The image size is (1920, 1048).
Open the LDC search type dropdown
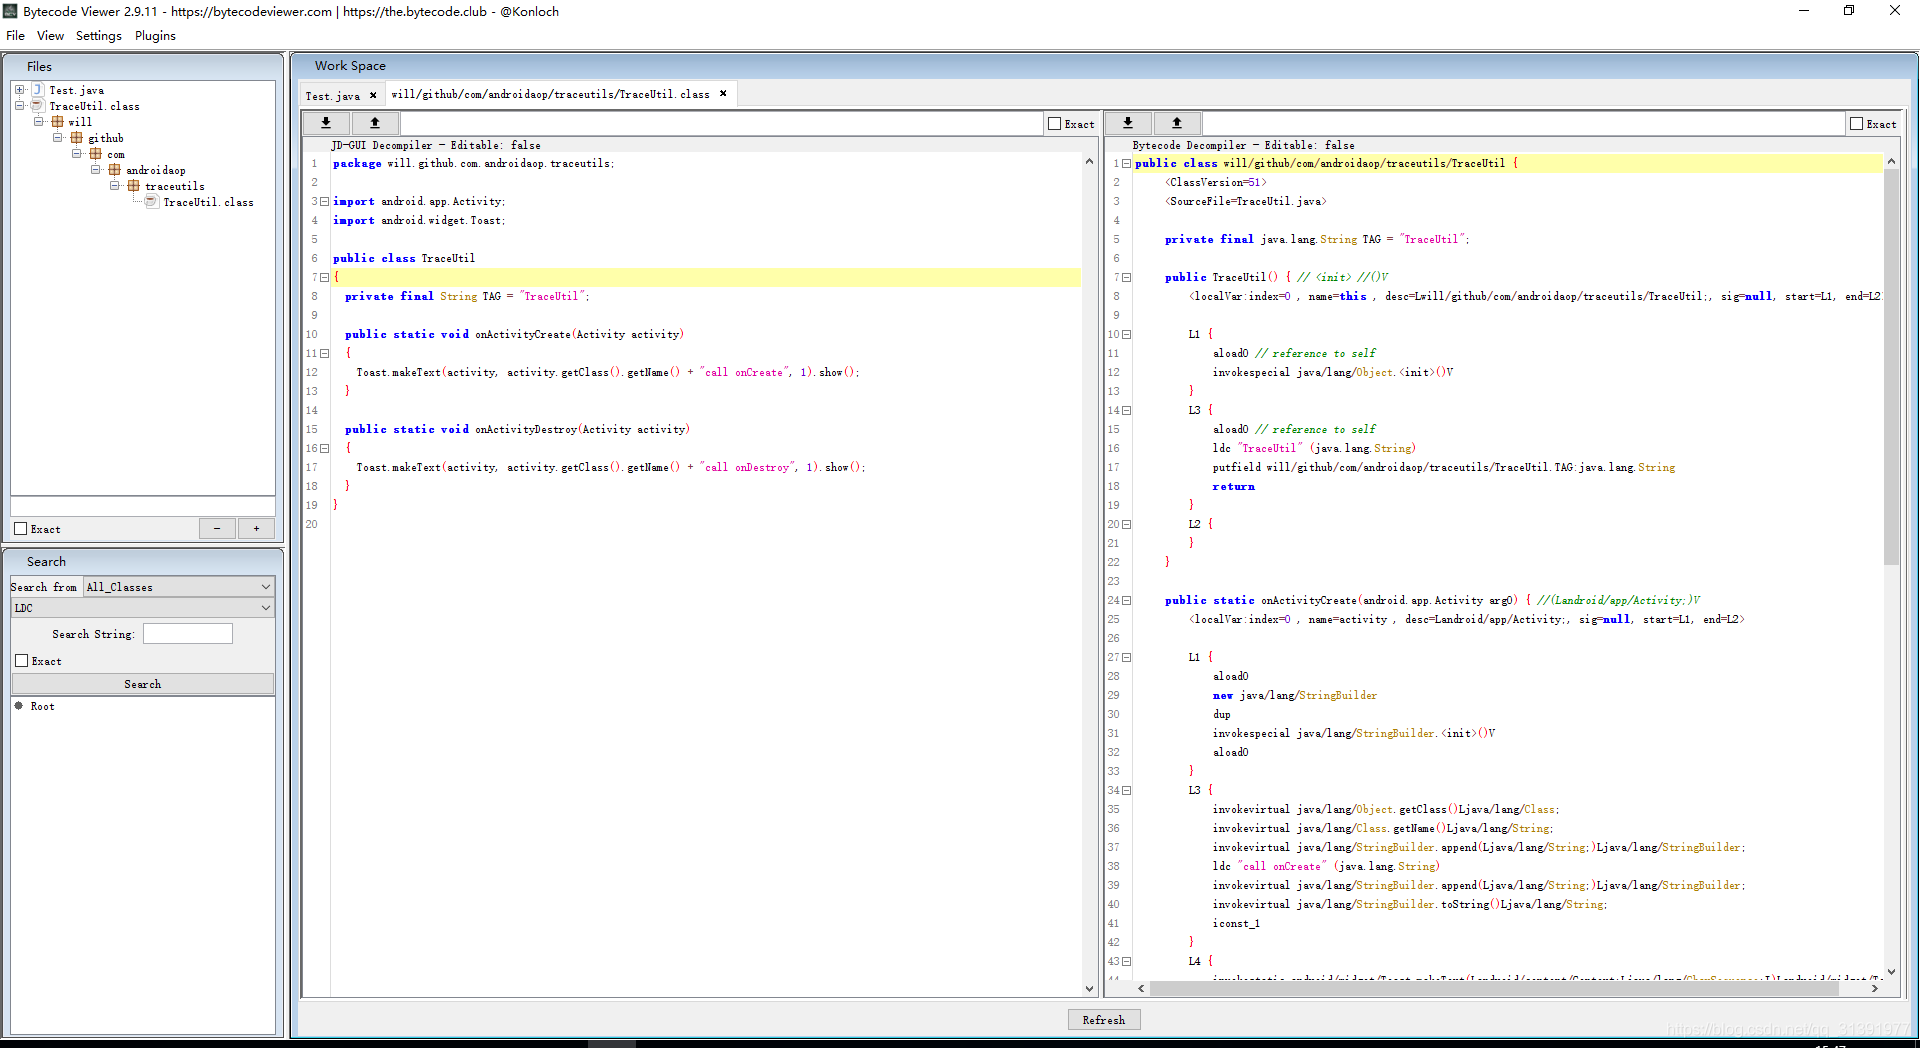tap(142, 608)
